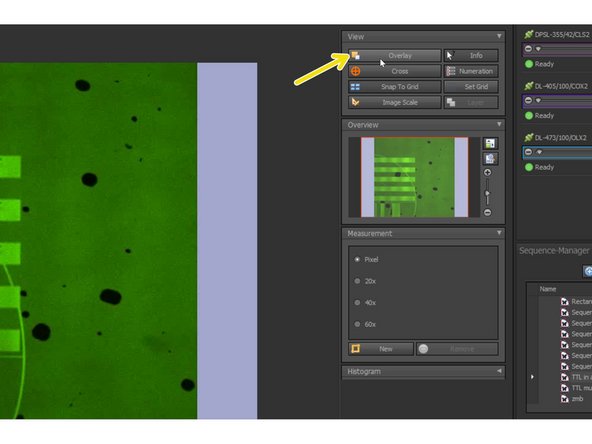Click the DL-405 laser power slider handle

point(538,100)
